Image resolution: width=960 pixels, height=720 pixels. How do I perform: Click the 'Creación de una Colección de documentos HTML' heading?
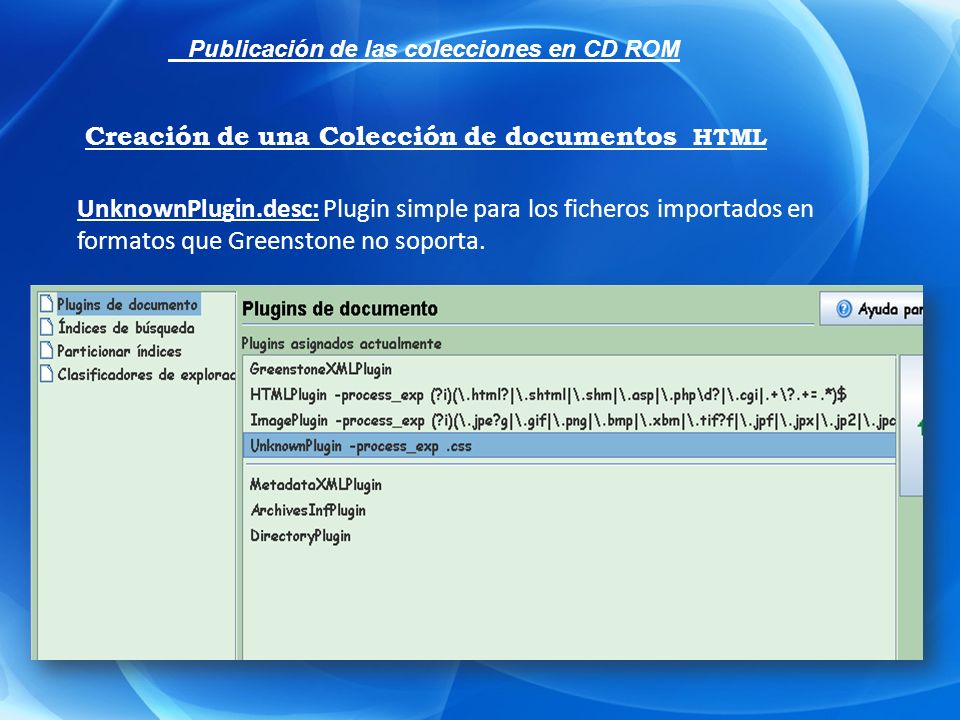[426, 136]
